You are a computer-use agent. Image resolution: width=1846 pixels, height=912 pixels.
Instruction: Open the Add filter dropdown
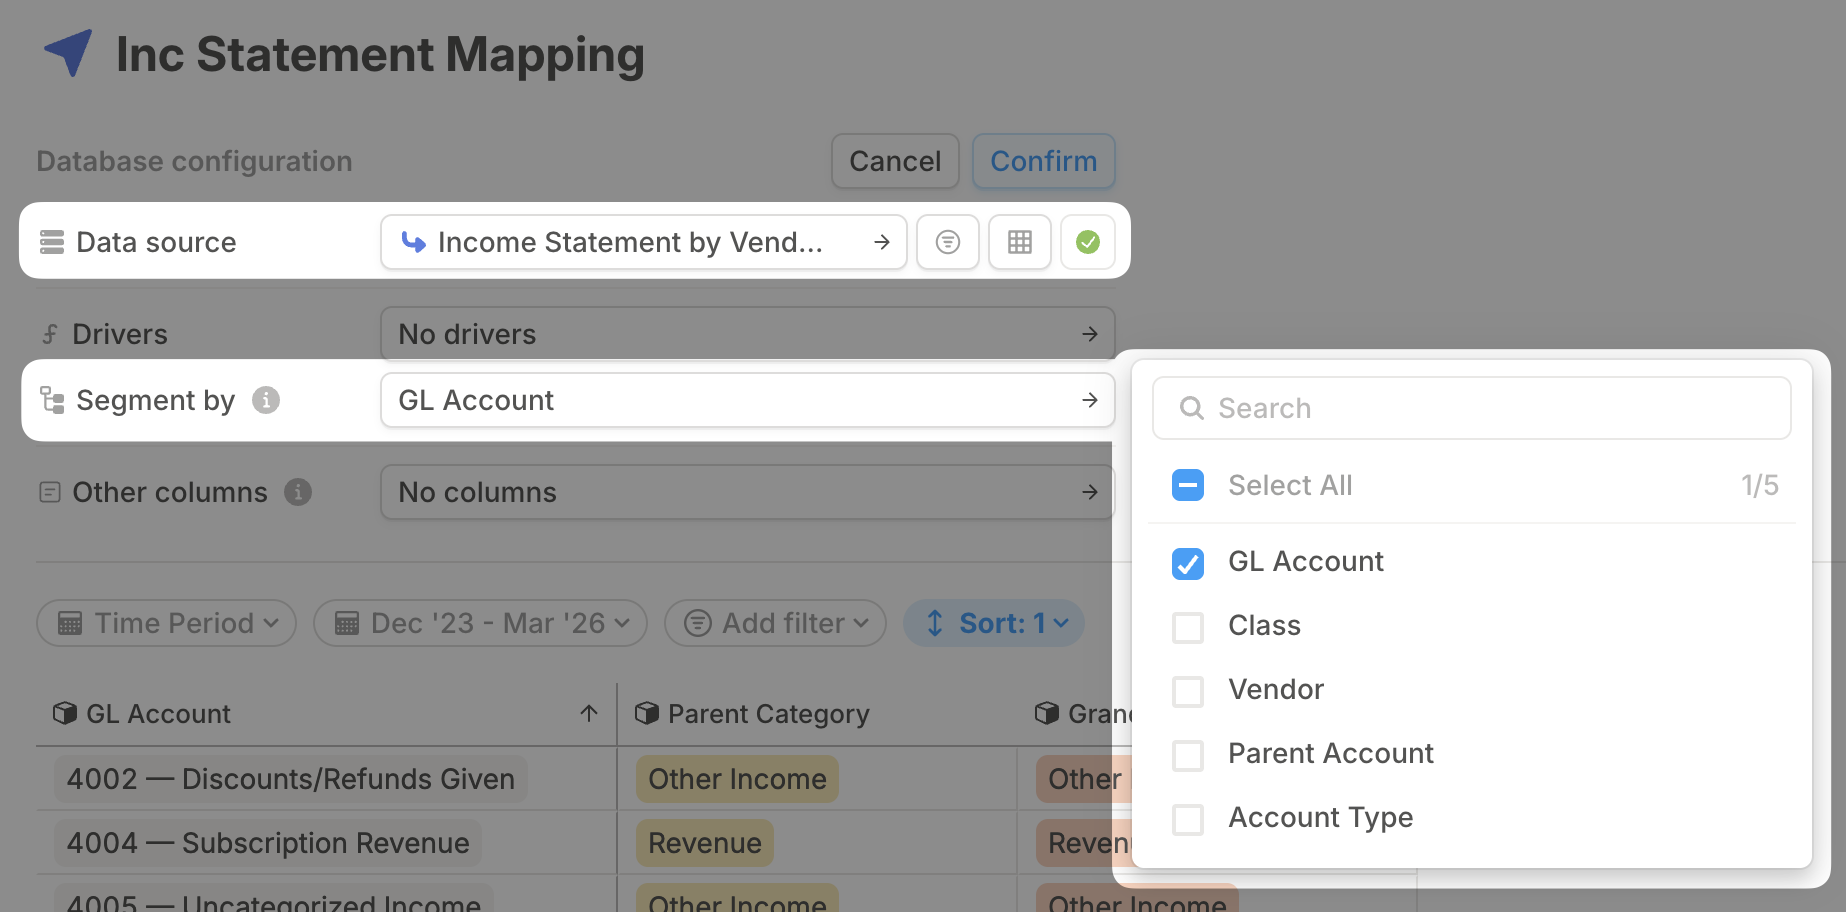(x=775, y=623)
